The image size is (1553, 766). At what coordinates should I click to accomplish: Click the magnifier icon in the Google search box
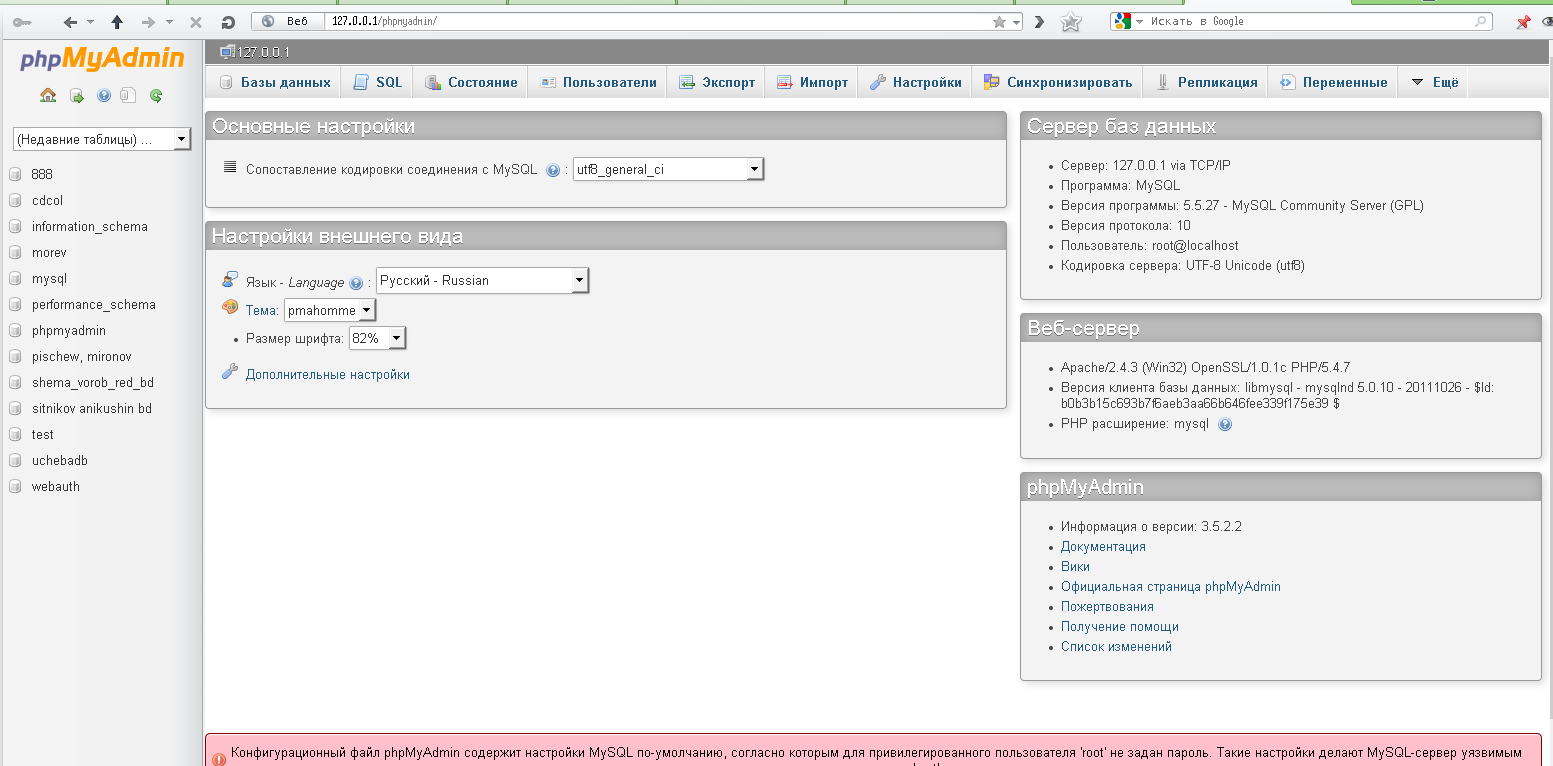click(1481, 21)
